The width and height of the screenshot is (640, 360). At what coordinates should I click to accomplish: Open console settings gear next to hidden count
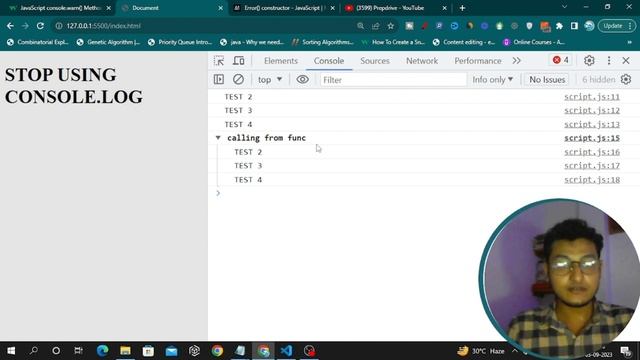pyautogui.click(x=626, y=79)
